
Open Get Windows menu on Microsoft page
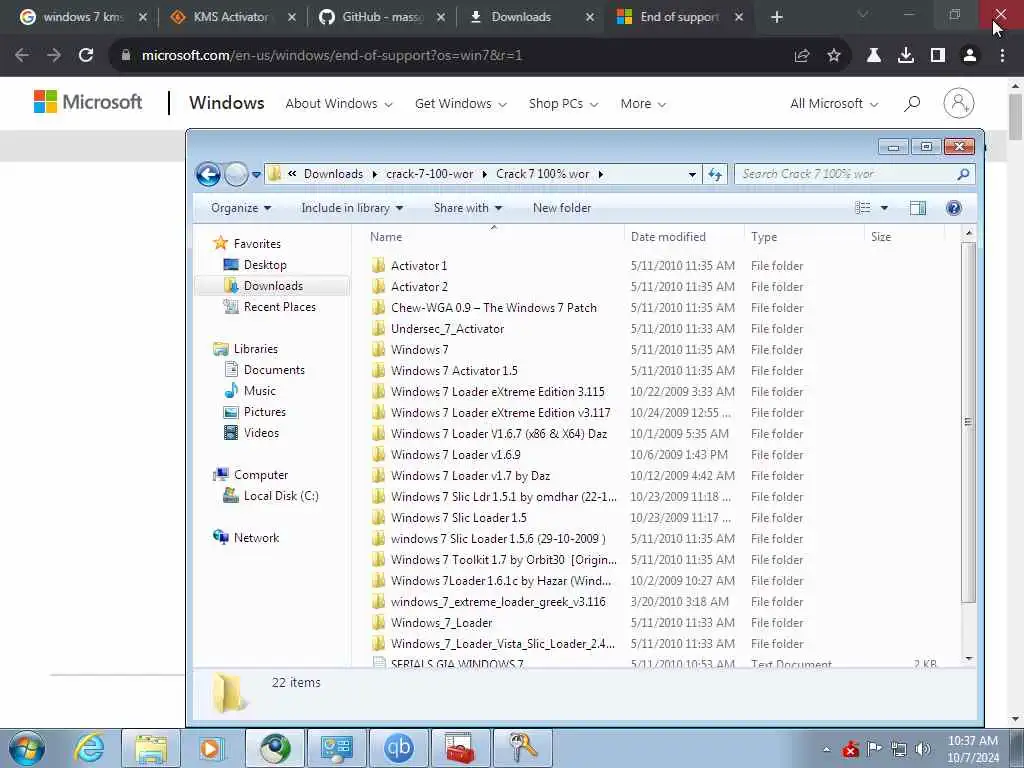coord(460,104)
